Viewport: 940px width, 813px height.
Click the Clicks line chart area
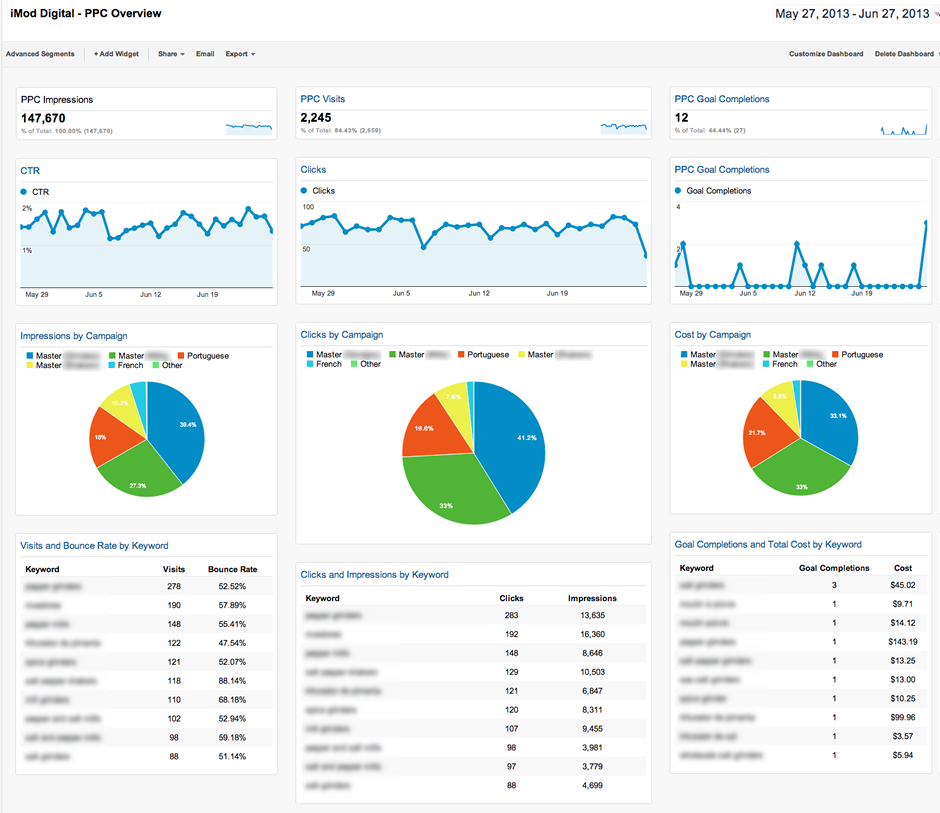click(x=474, y=245)
